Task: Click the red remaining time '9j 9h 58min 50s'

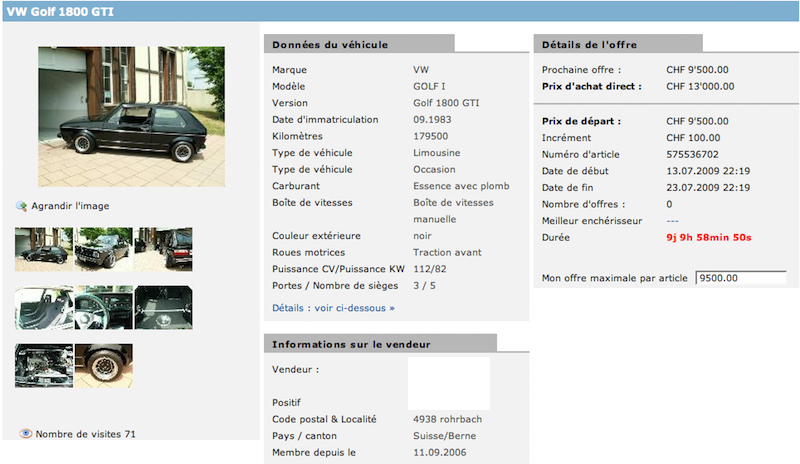Action: click(x=709, y=237)
